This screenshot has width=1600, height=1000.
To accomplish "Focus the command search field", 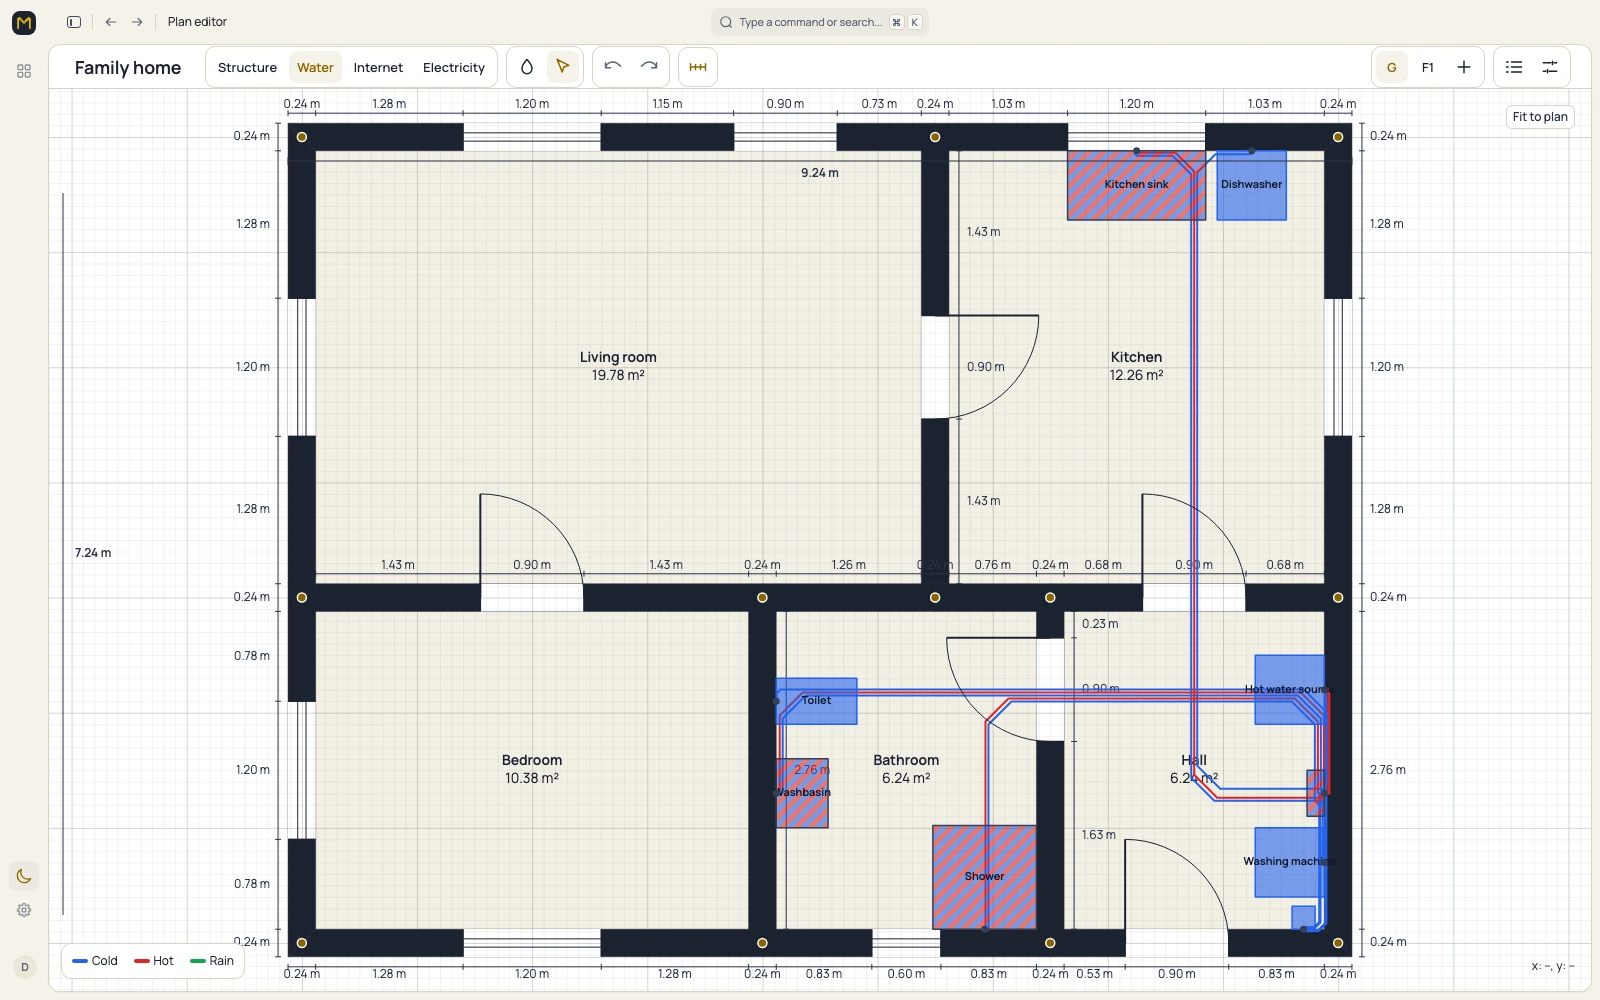I will 820,22.
